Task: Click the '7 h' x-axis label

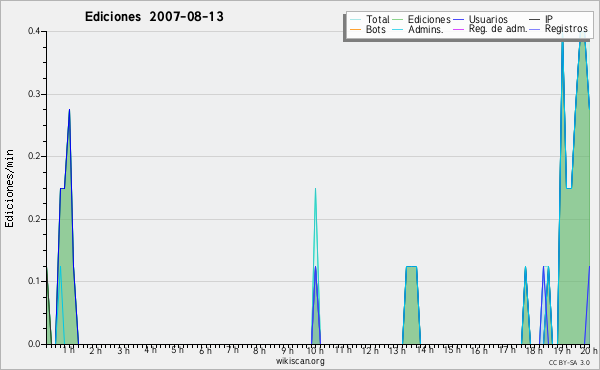Action: (x=232, y=350)
